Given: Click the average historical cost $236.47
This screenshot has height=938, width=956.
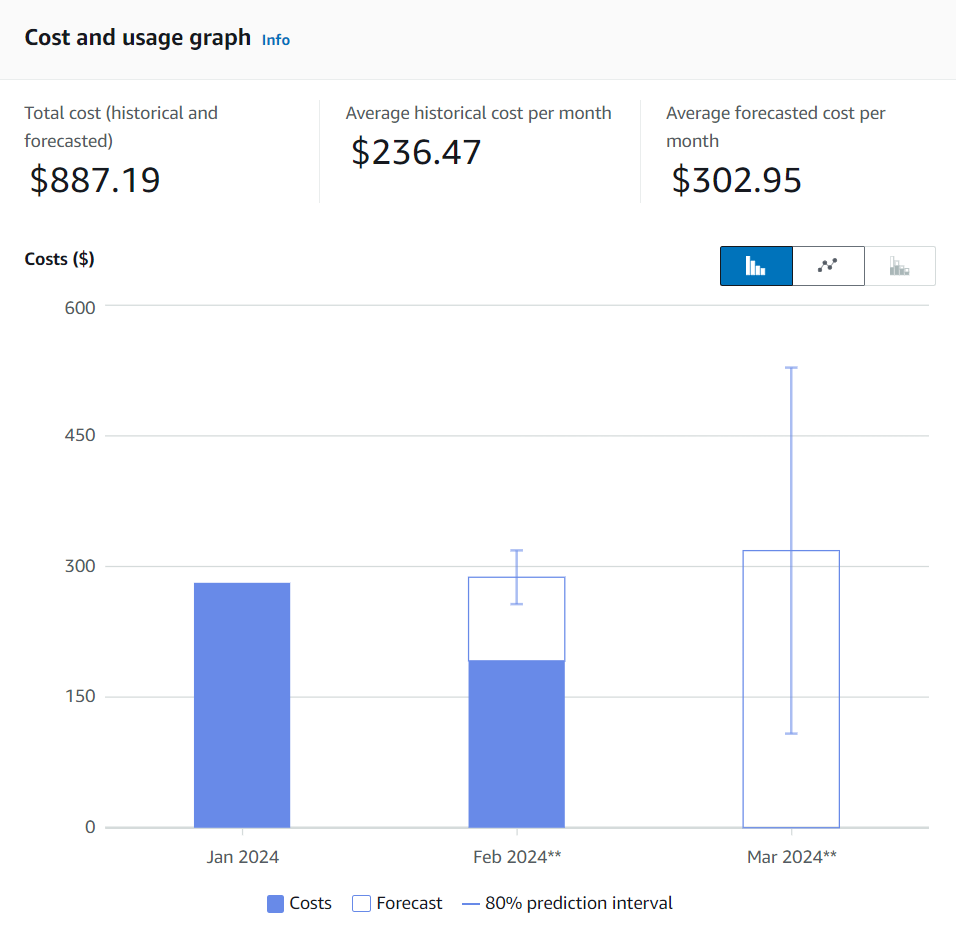Looking at the screenshot, I should (x=416, y=152).
